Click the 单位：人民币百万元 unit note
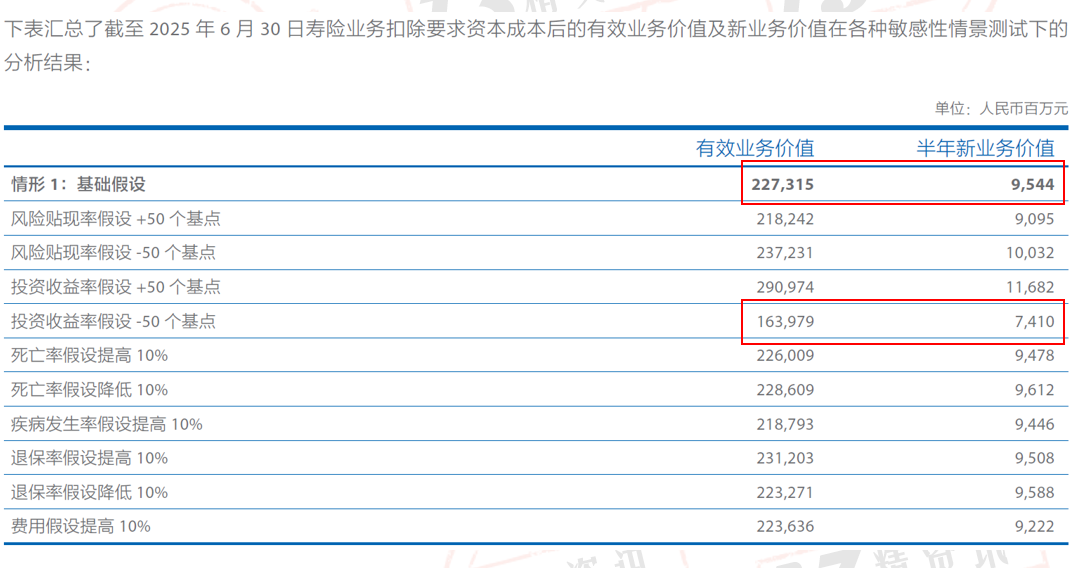The width and height of the screenshot is (1075, 568). click(x=1000, y=108)
